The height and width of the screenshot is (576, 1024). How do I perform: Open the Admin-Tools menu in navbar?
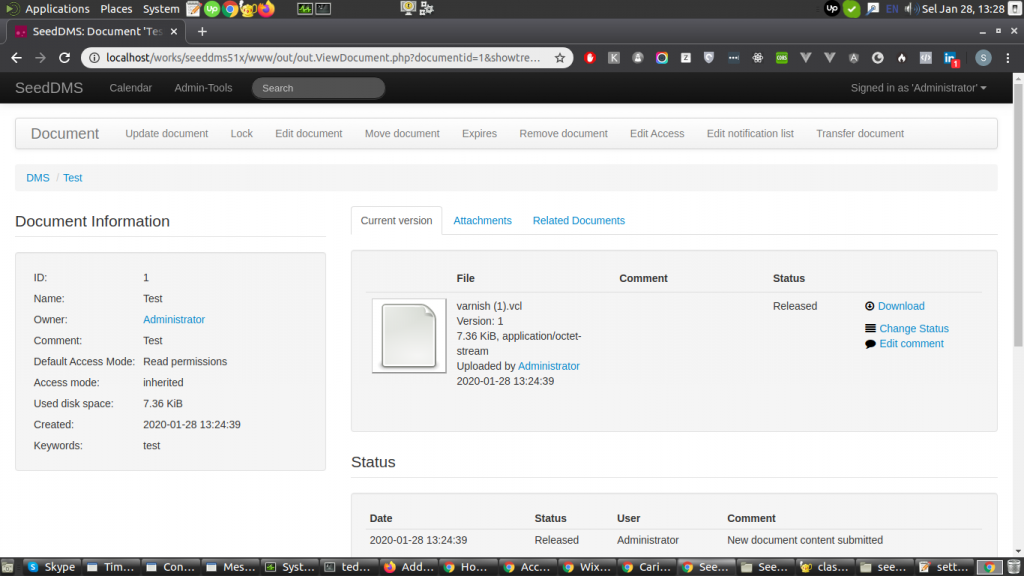tap(203, 88)
